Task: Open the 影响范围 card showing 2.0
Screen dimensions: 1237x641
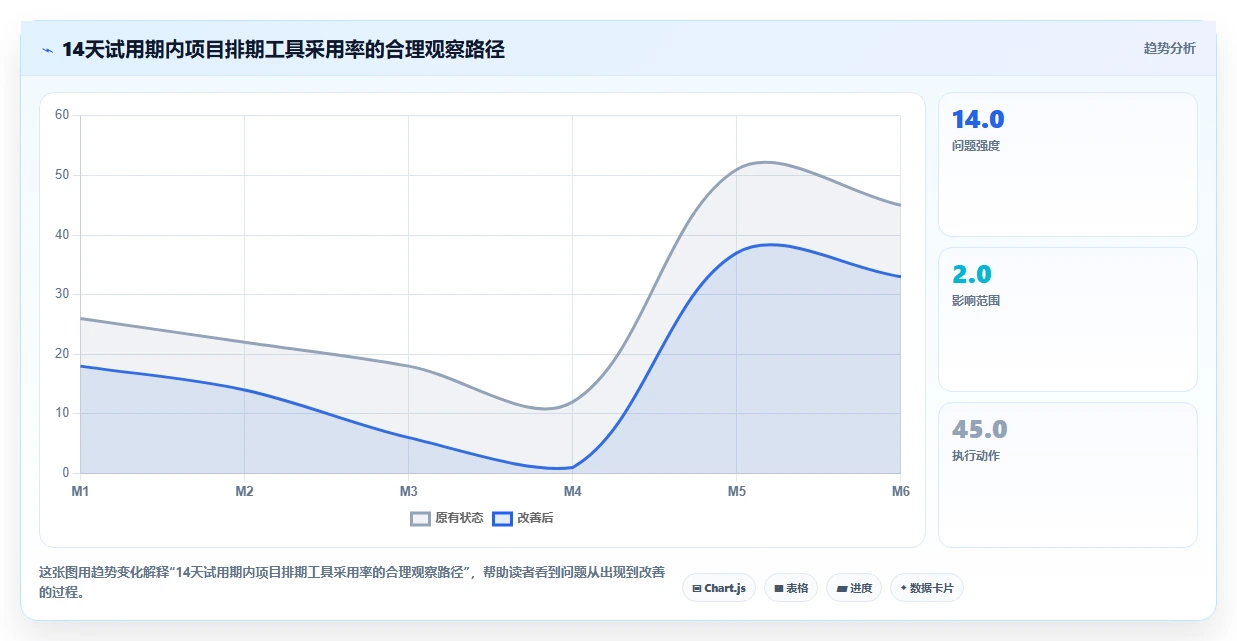Action: (x=1067, y=319)
